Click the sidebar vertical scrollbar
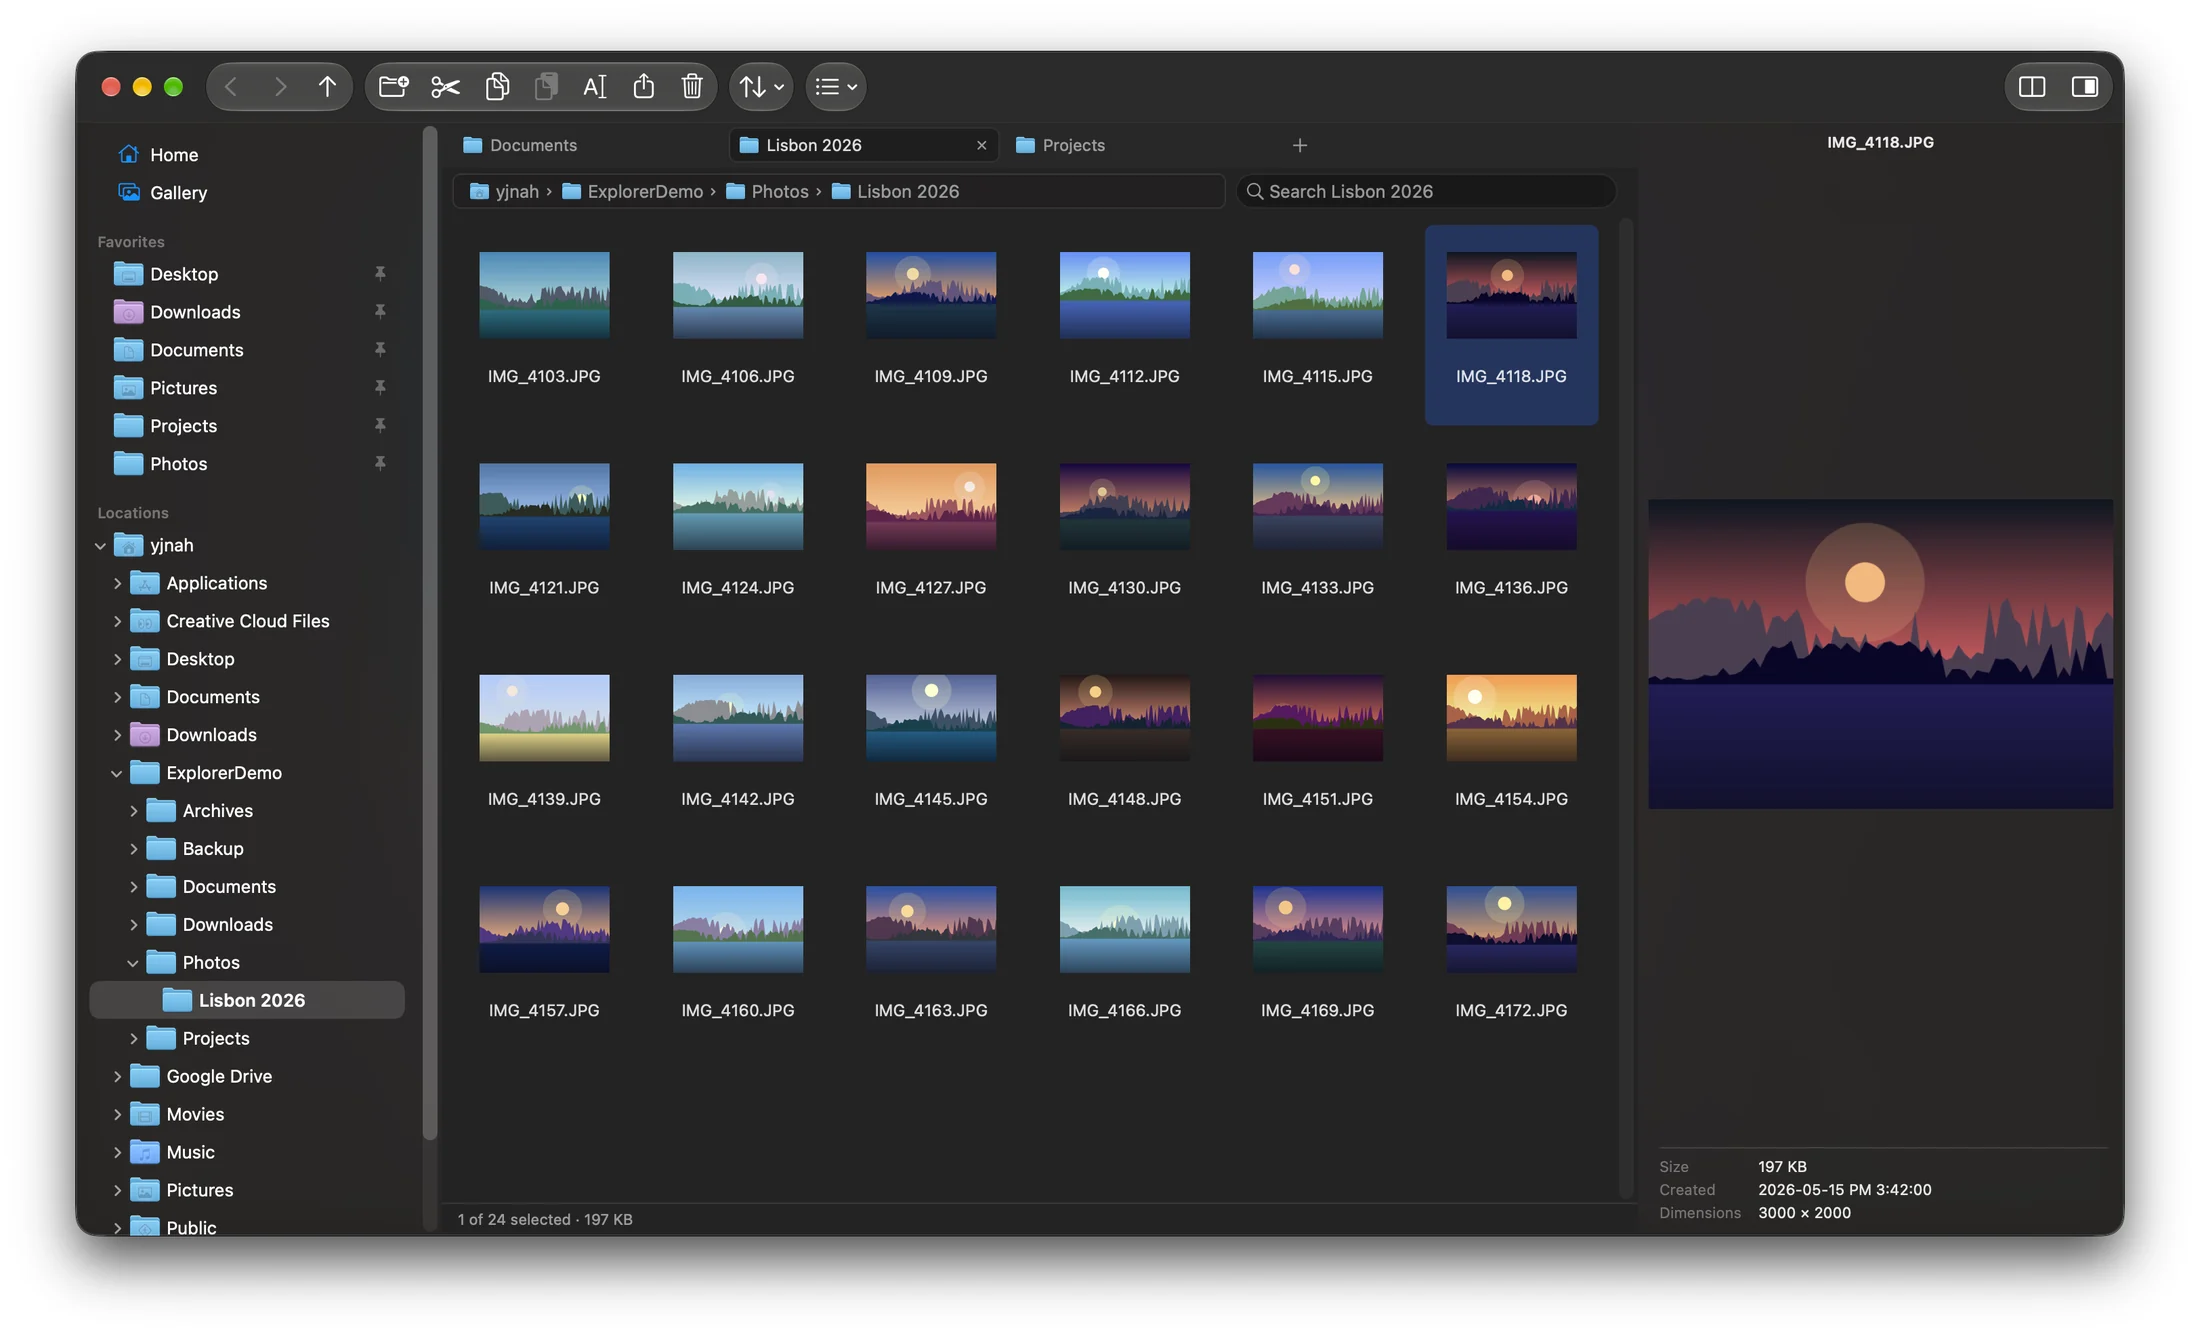 430,632
